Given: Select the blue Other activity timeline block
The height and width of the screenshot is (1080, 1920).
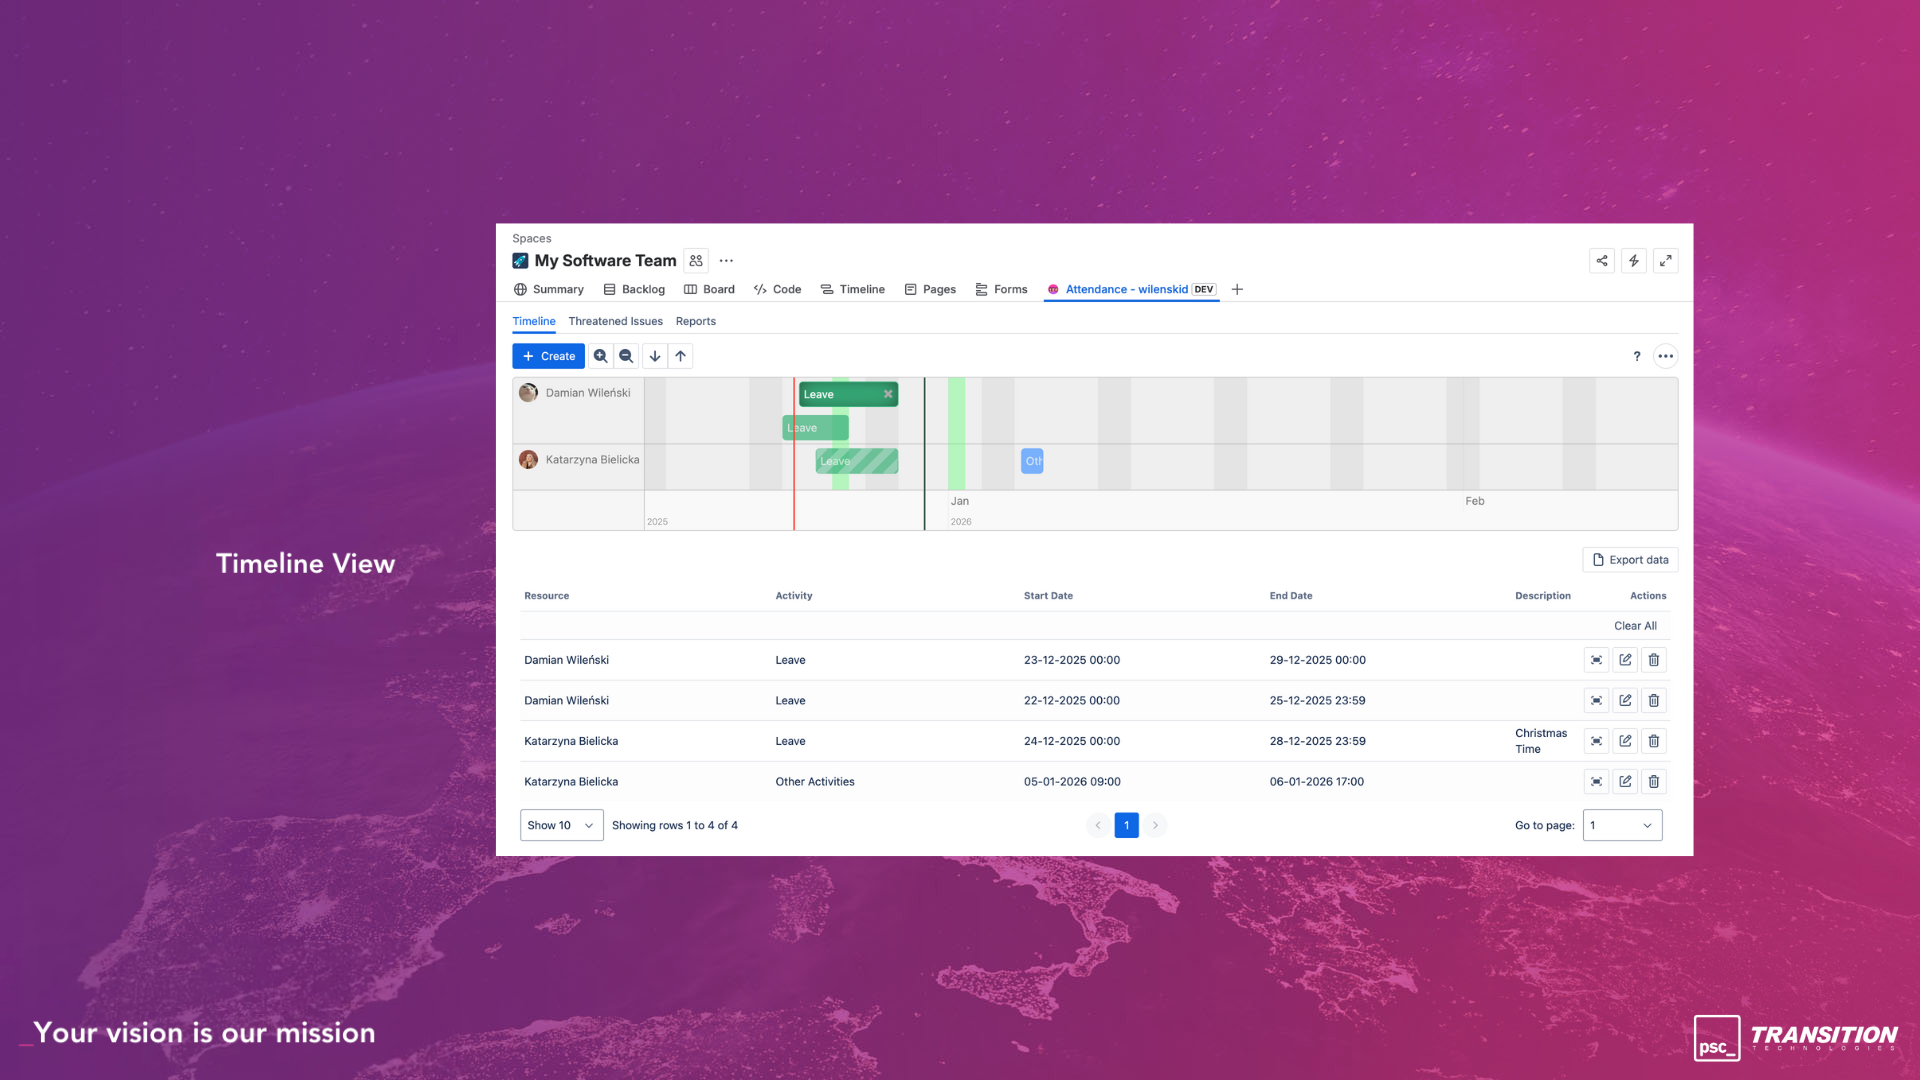Looking at the screenshot, I should 1032,461.
